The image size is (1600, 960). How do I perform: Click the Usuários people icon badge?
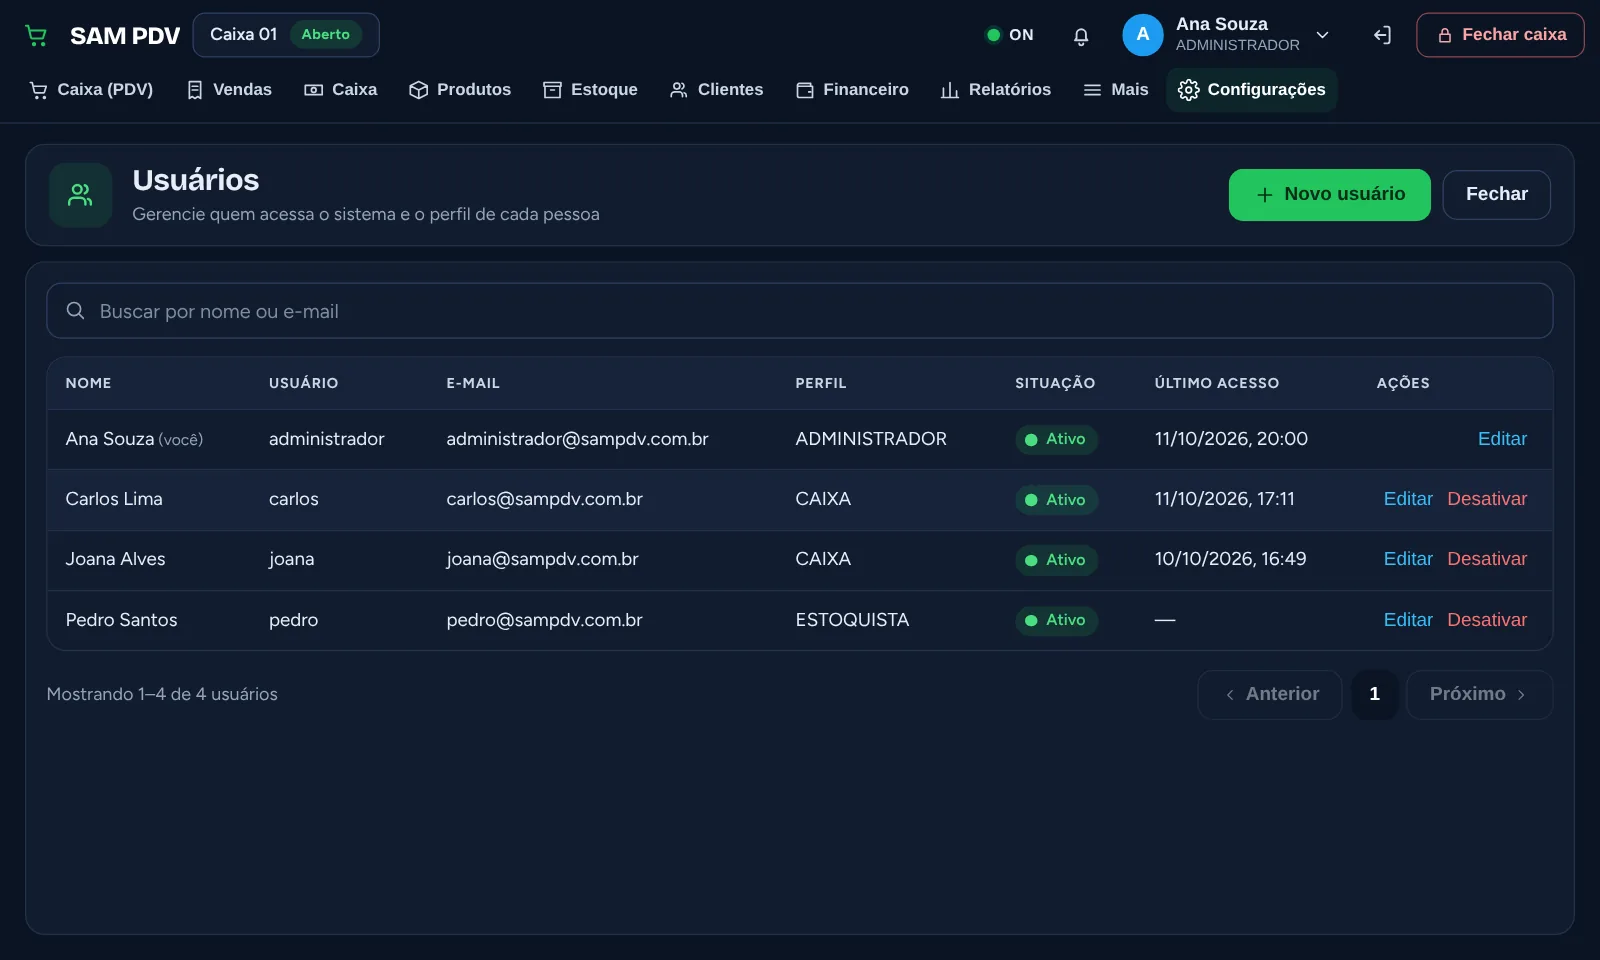pyautogui.click(x=80, y=195)
